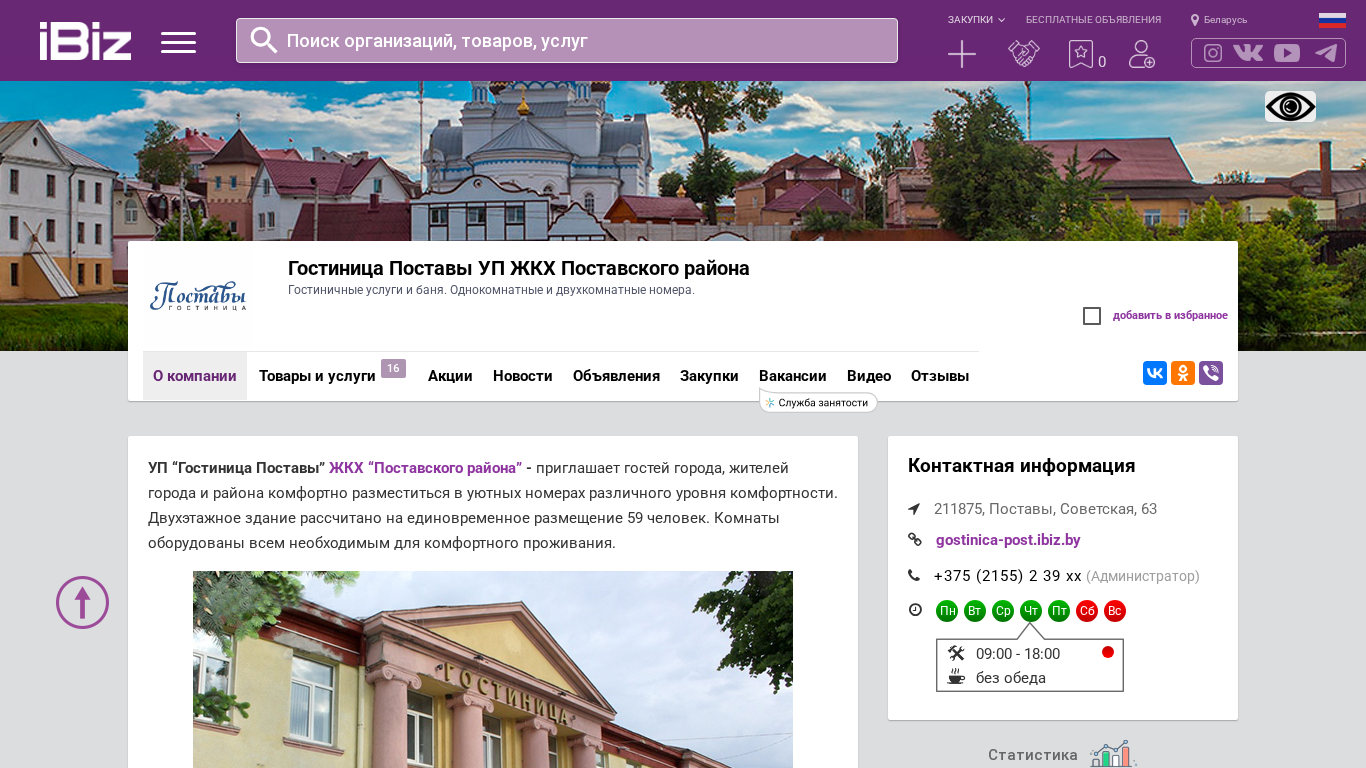Select Wednesday (Ср) schedule day
The width and height of the screenshot is (1366, 768).
coord(1003,611)
